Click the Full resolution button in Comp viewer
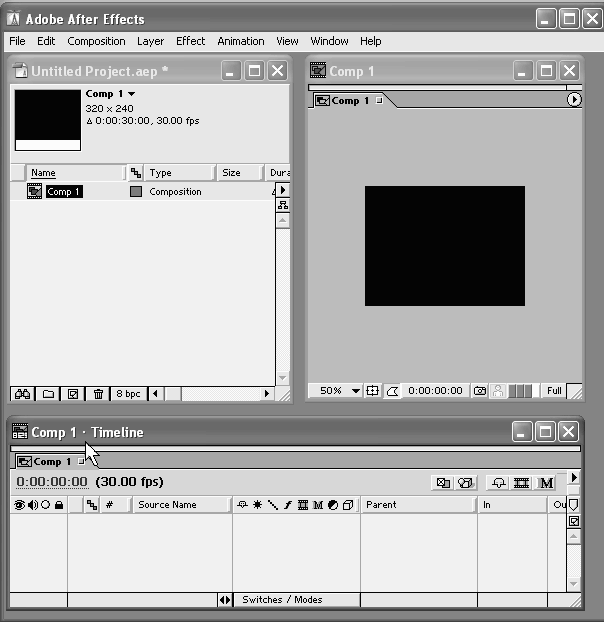The image size is (604, 622). click(x=554, y=391)
